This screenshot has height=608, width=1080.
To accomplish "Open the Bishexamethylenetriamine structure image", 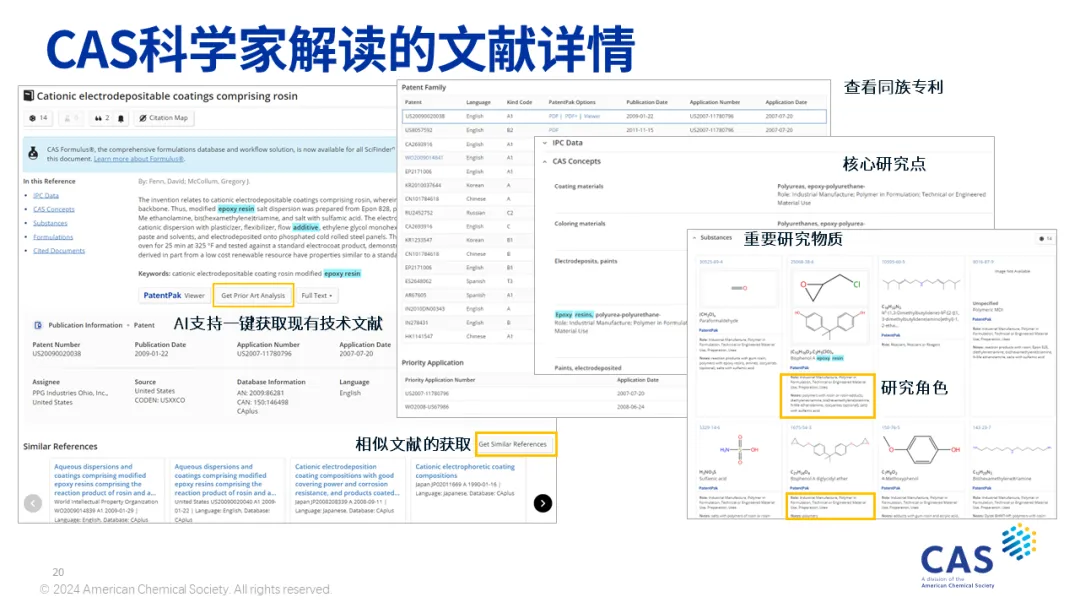I will coord(1012,450).
